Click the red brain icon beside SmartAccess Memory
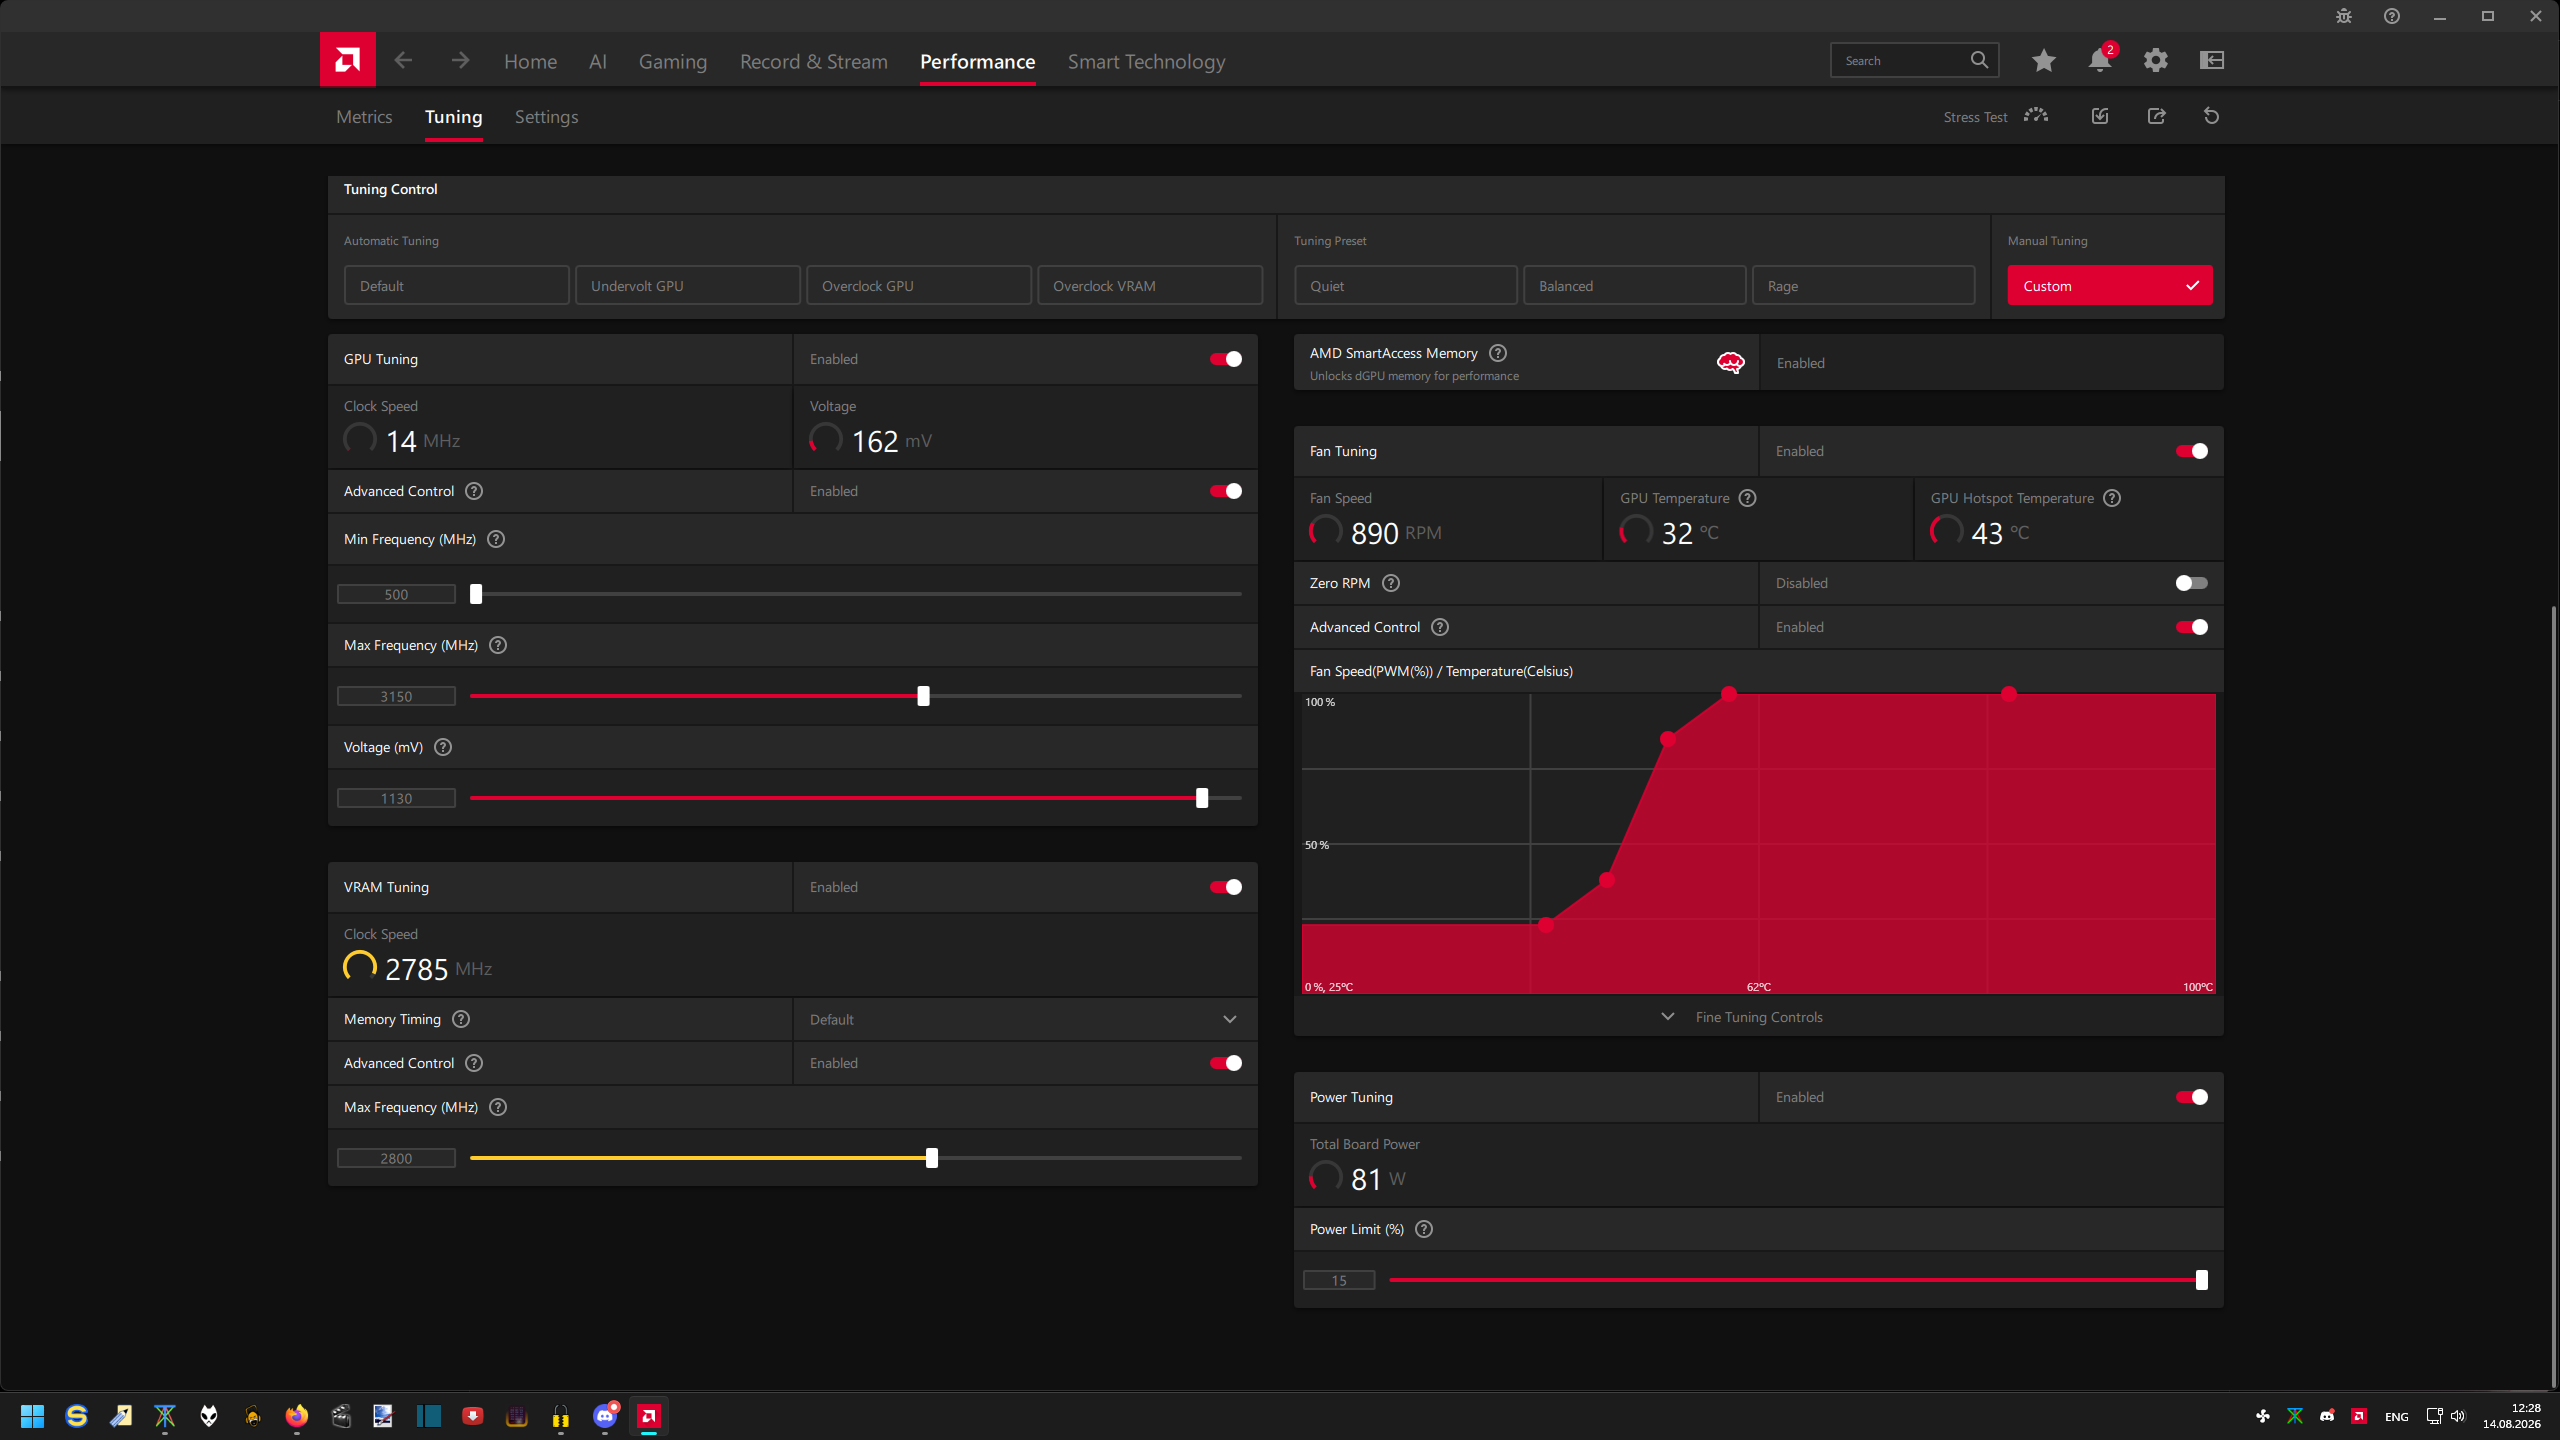This screenshot has height=1440, width=2560. point(1730,362)
